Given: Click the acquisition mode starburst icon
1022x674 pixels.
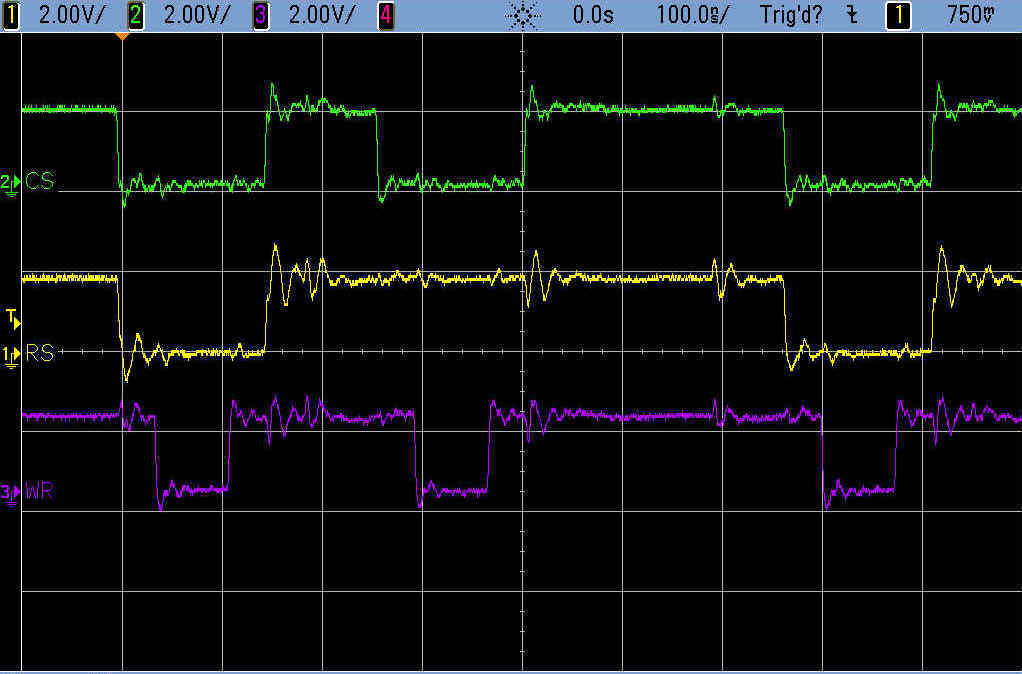Looking at the screenshot, I should point(524,15).
